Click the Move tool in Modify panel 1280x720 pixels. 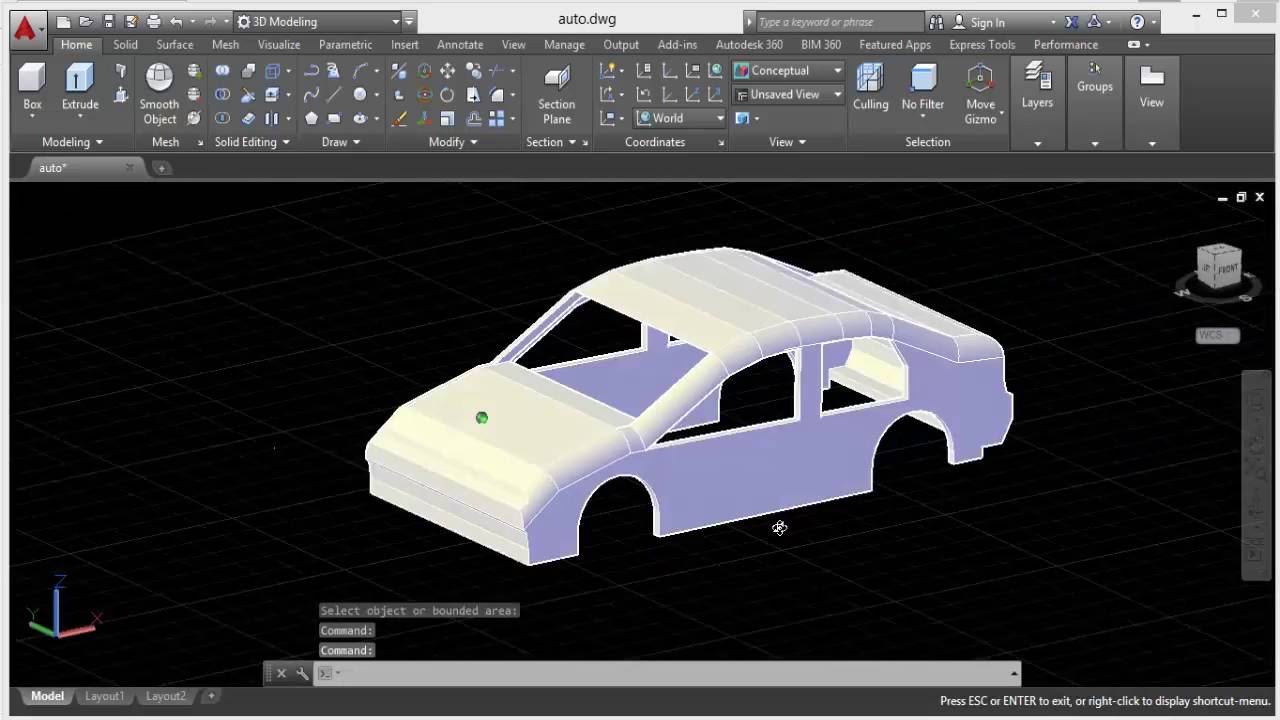[447, 71]
